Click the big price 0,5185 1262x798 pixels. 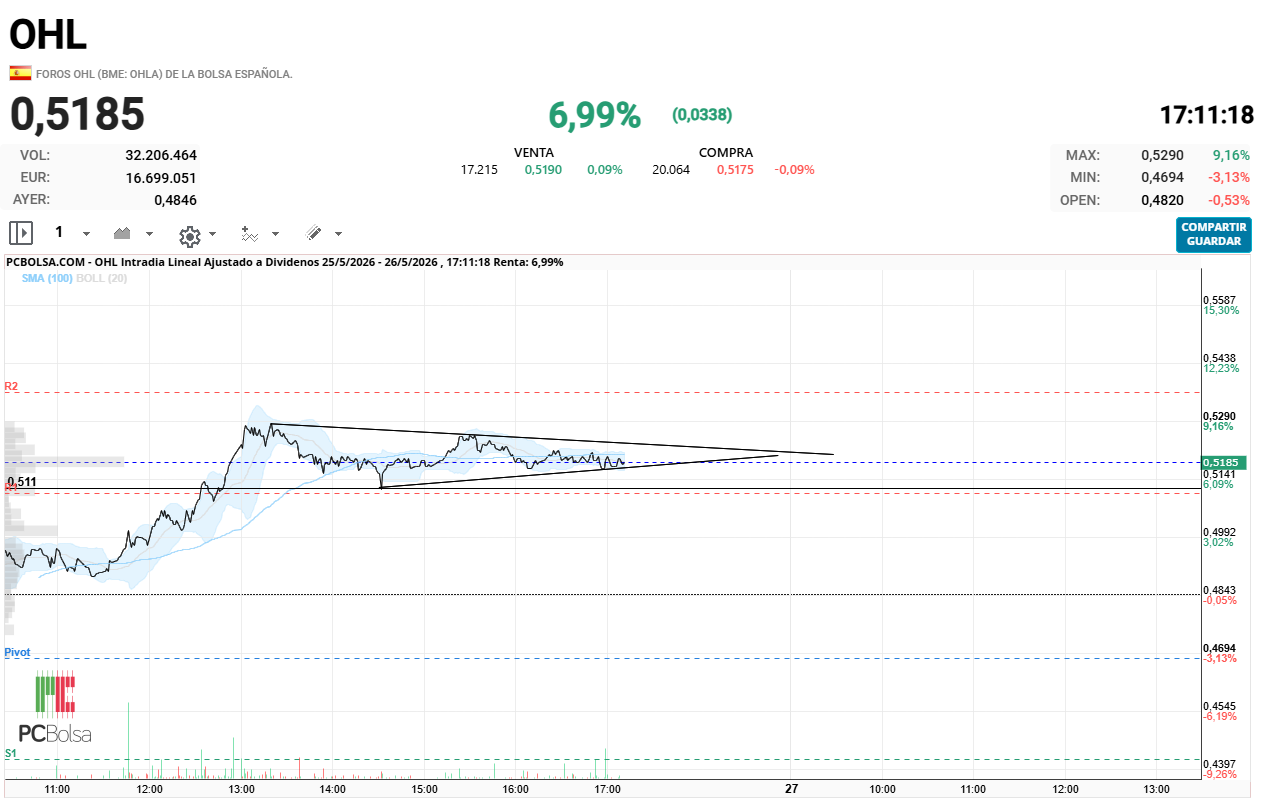(77, 114)
